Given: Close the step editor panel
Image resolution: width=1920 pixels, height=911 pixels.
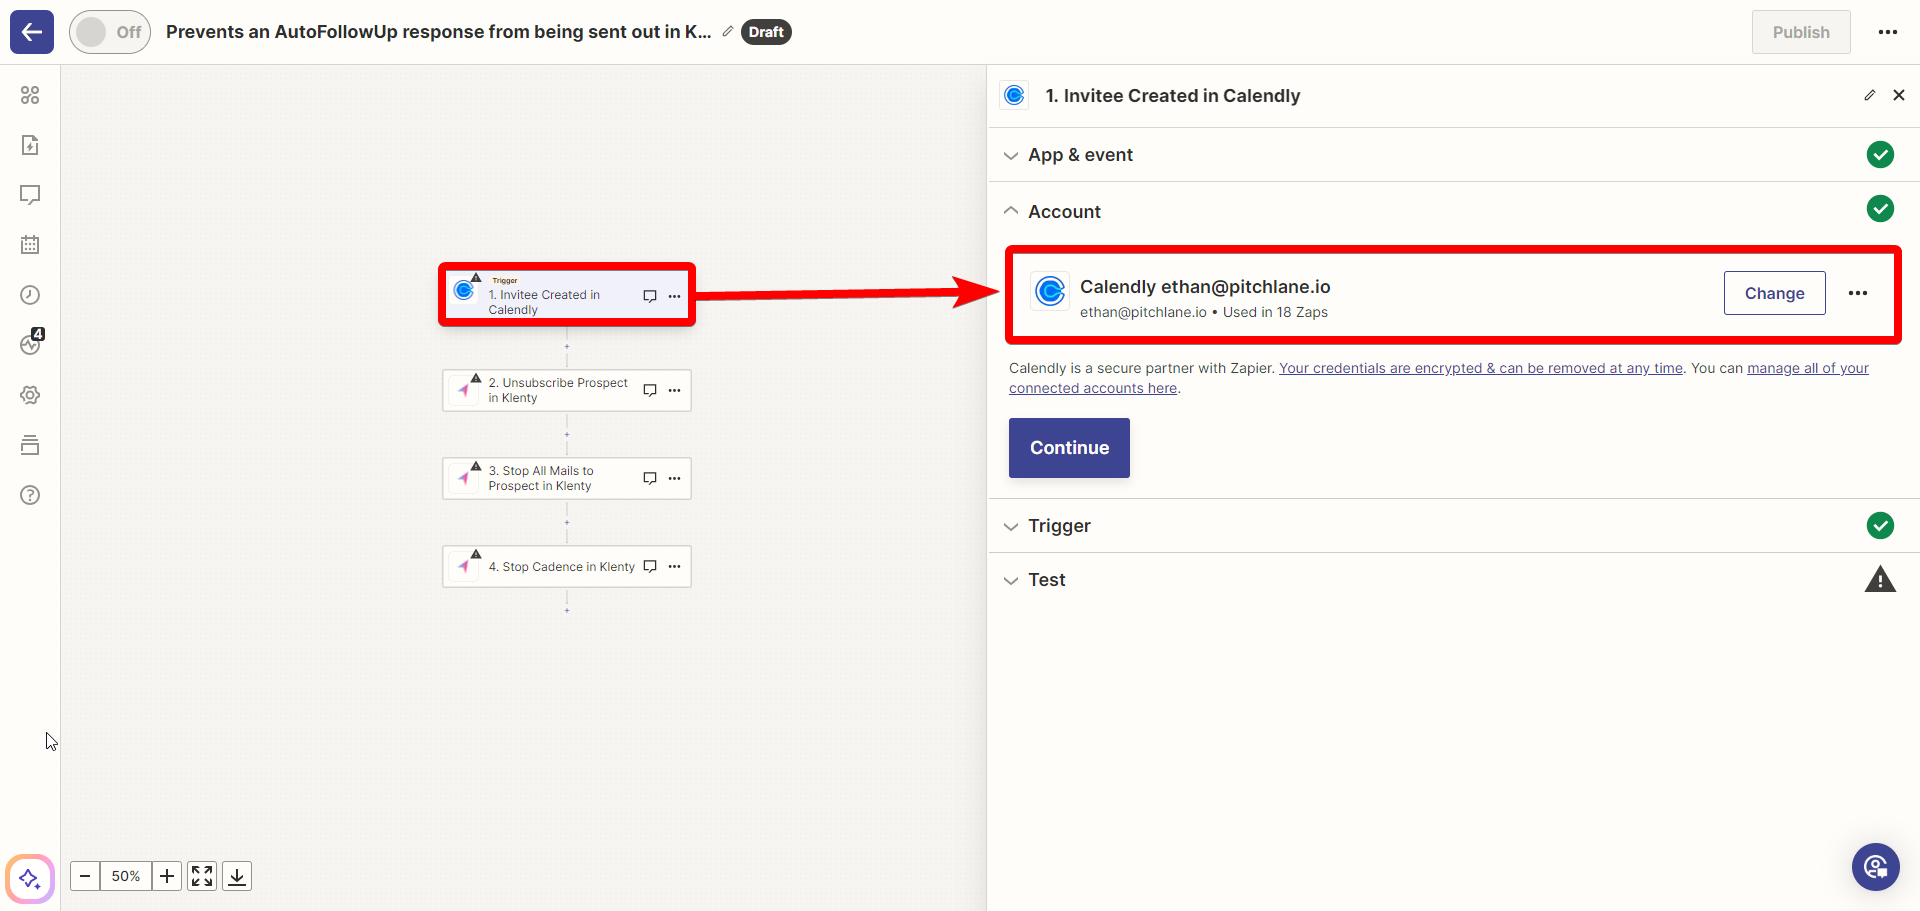Looking at the screenshot, I should point(1899,95).
